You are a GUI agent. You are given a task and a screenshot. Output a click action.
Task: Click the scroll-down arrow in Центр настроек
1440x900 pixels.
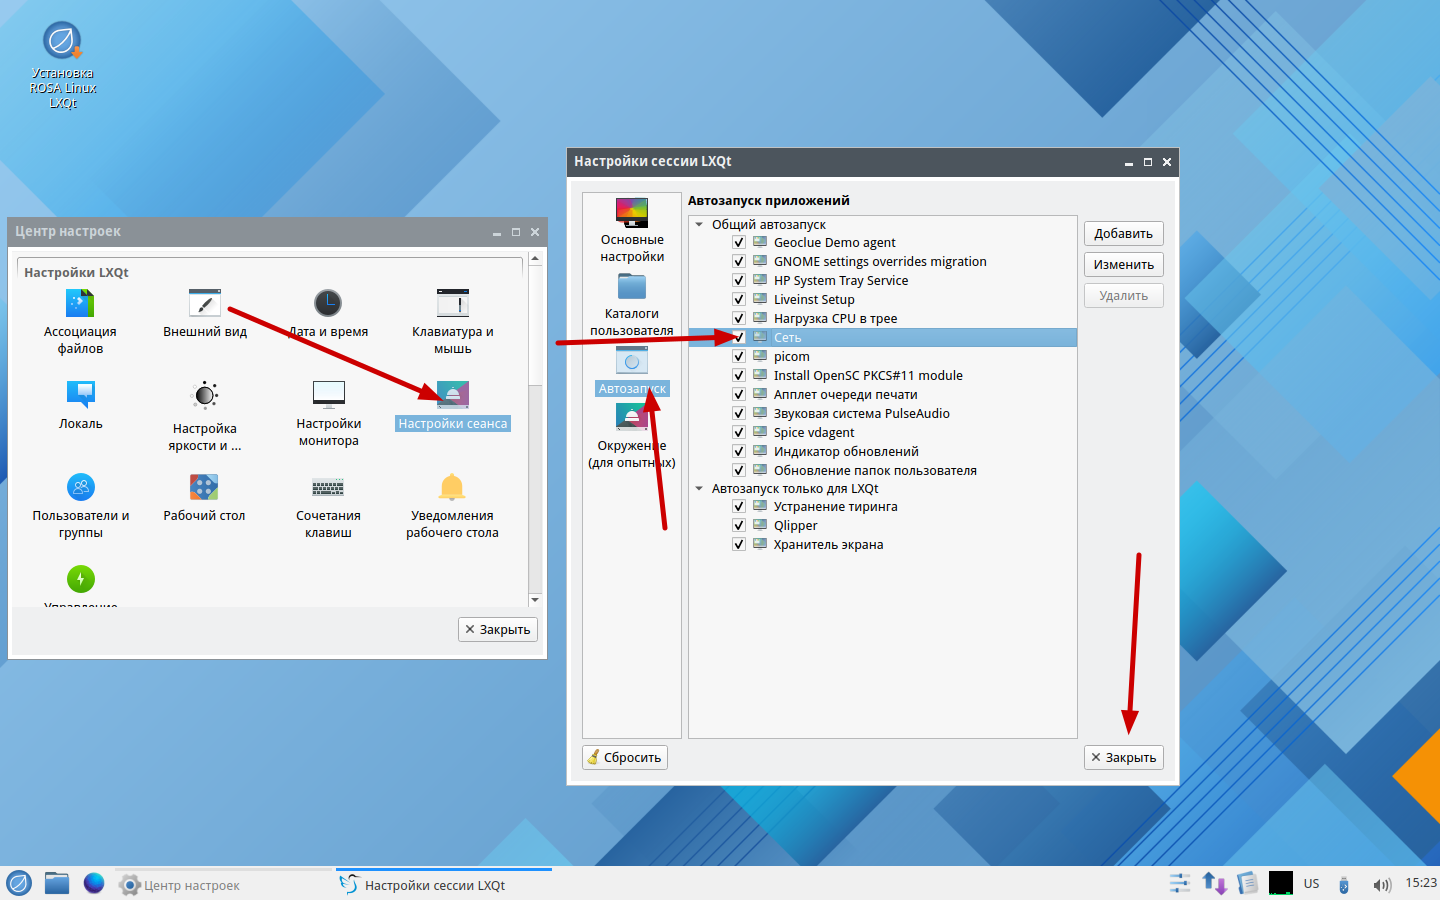(x=535, y=600)
